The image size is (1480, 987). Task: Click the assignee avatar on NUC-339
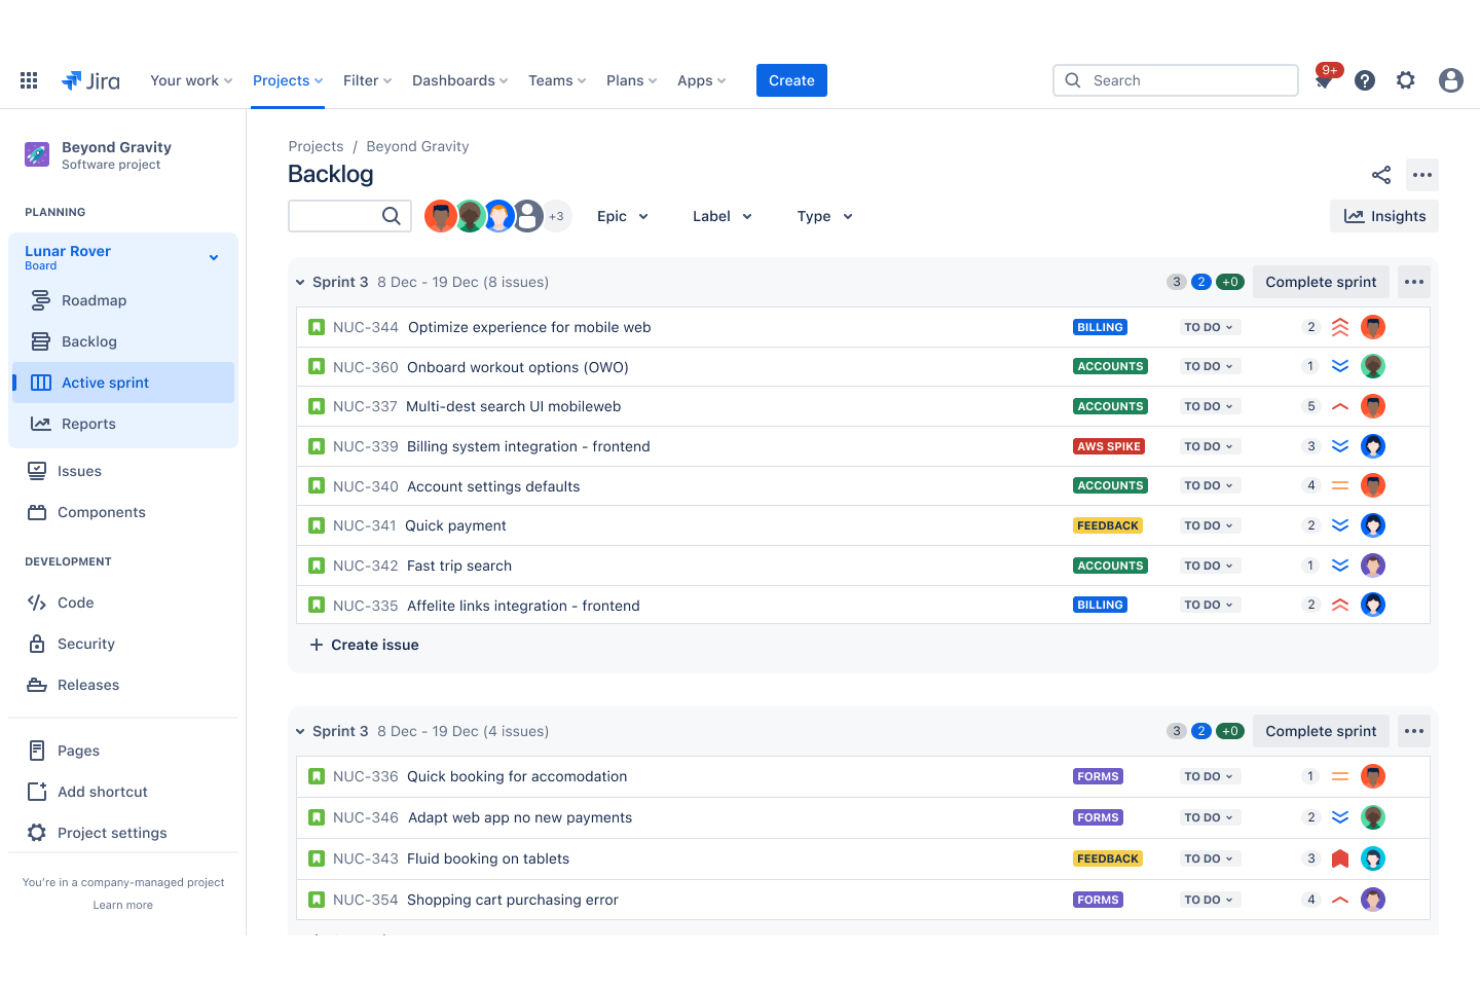1373,446
